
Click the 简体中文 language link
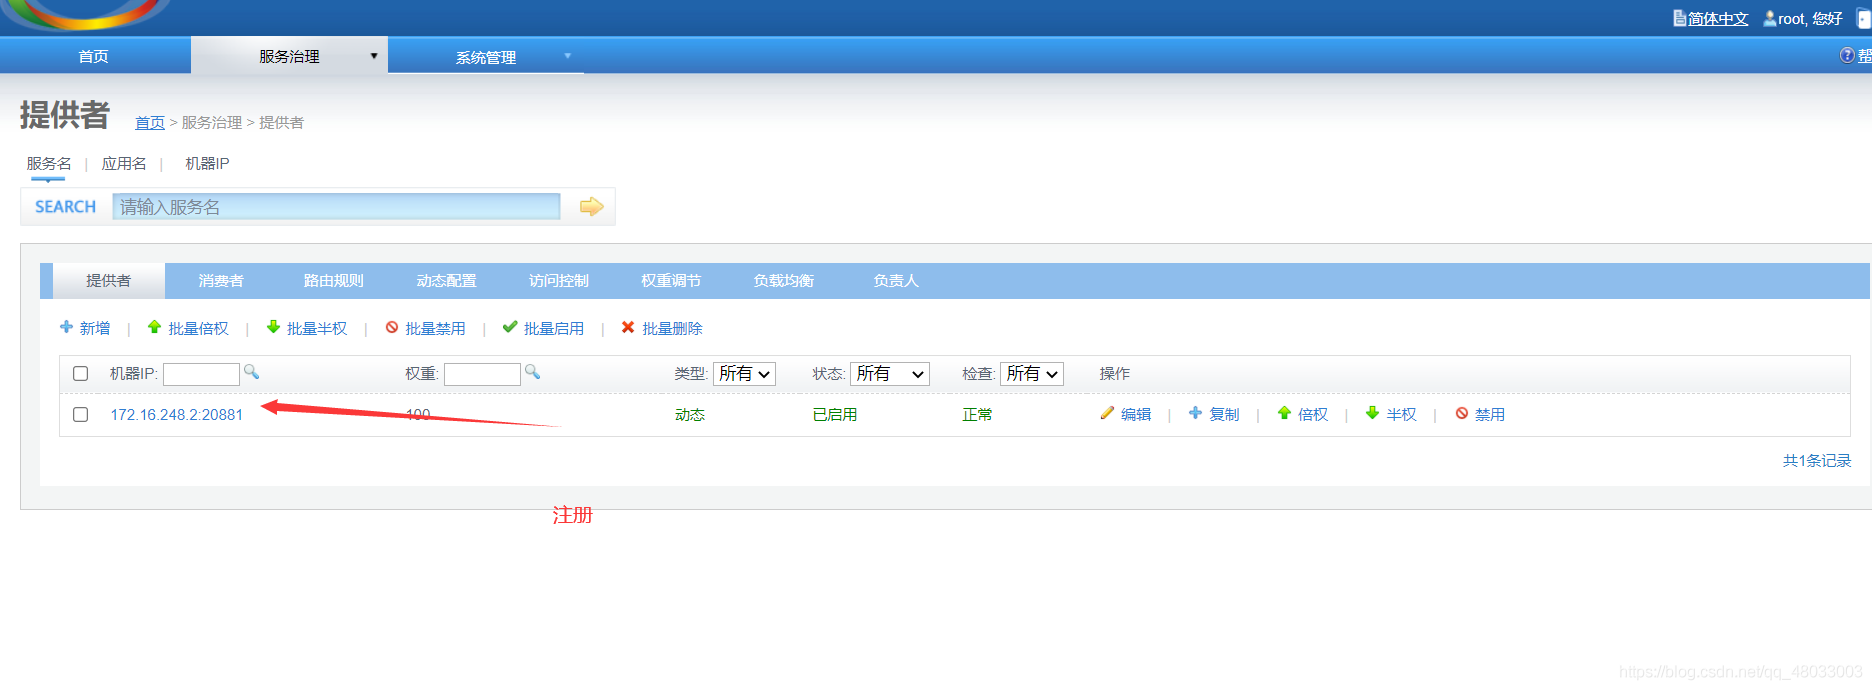(1718, 18)
